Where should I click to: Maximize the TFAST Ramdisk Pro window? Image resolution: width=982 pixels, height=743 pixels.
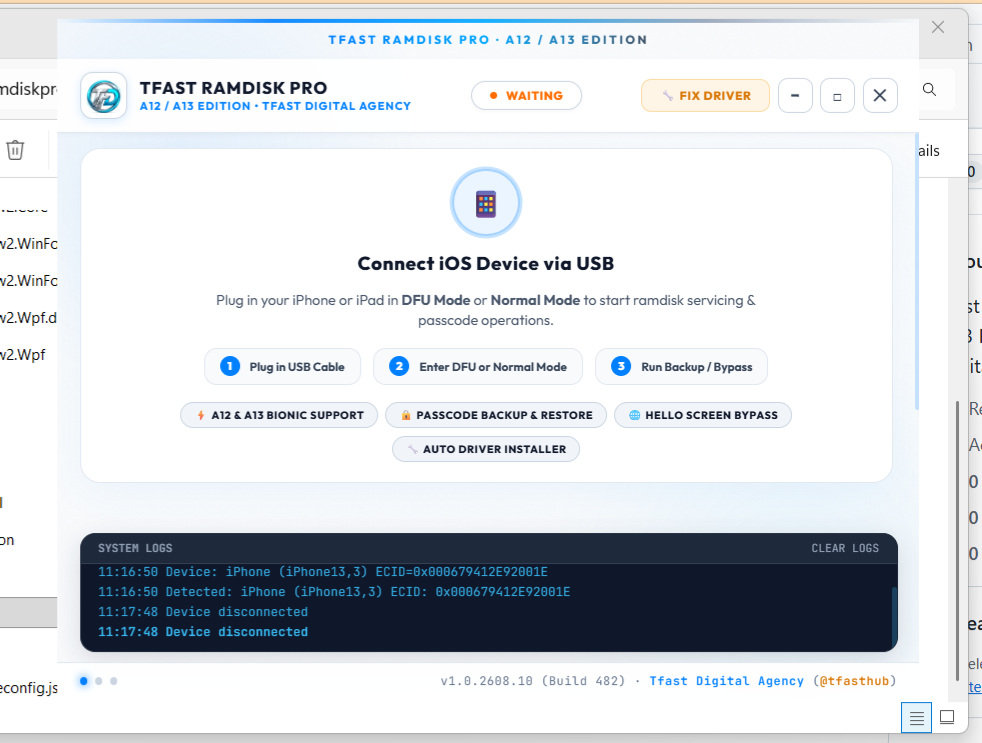[x=837, y=96]
